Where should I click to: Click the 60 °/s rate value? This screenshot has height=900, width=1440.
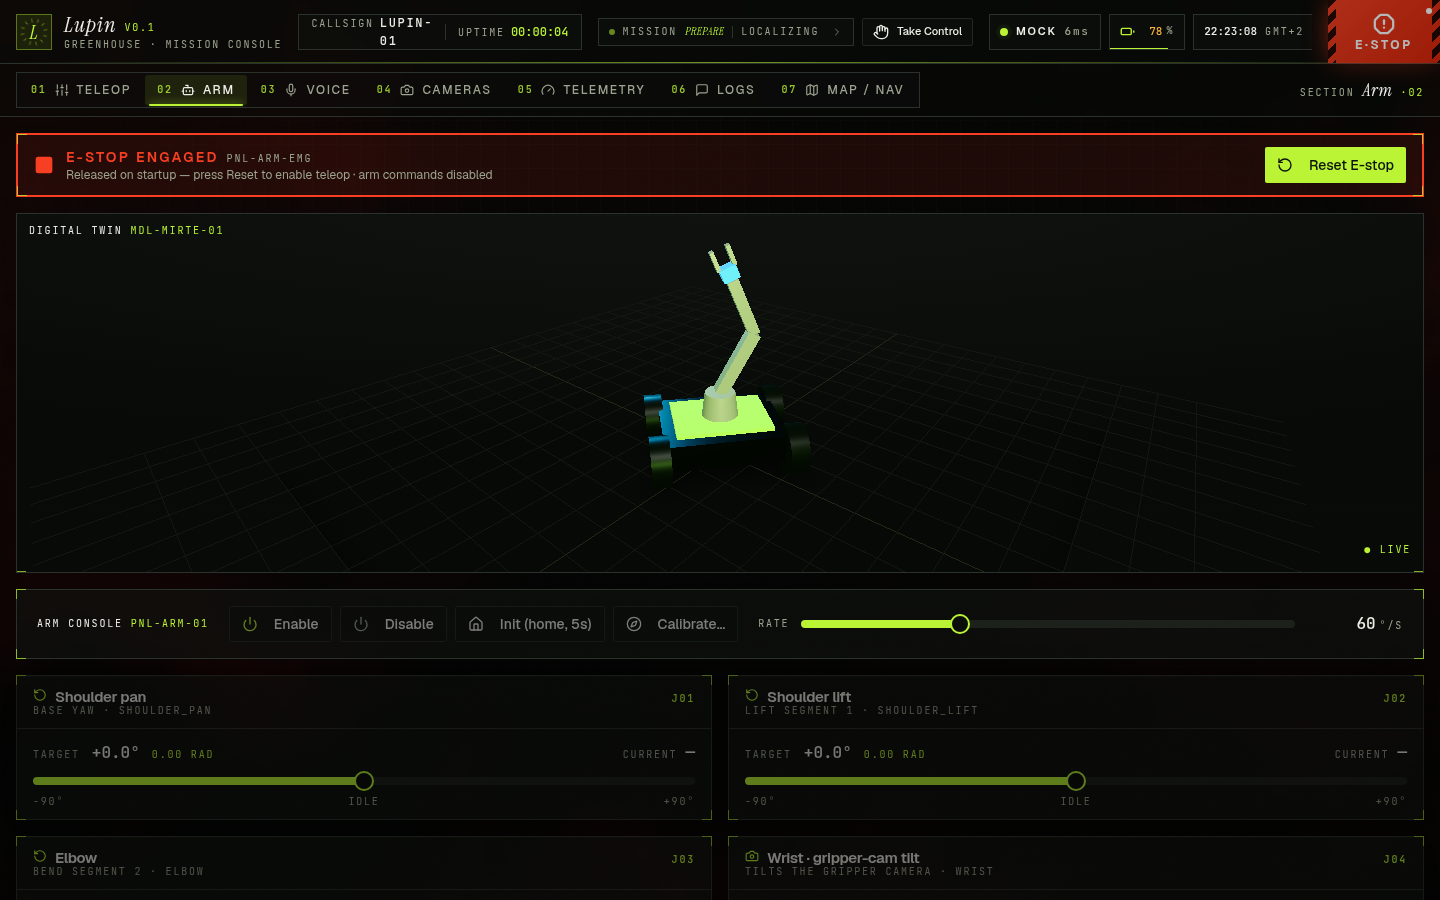[1379, 624]
